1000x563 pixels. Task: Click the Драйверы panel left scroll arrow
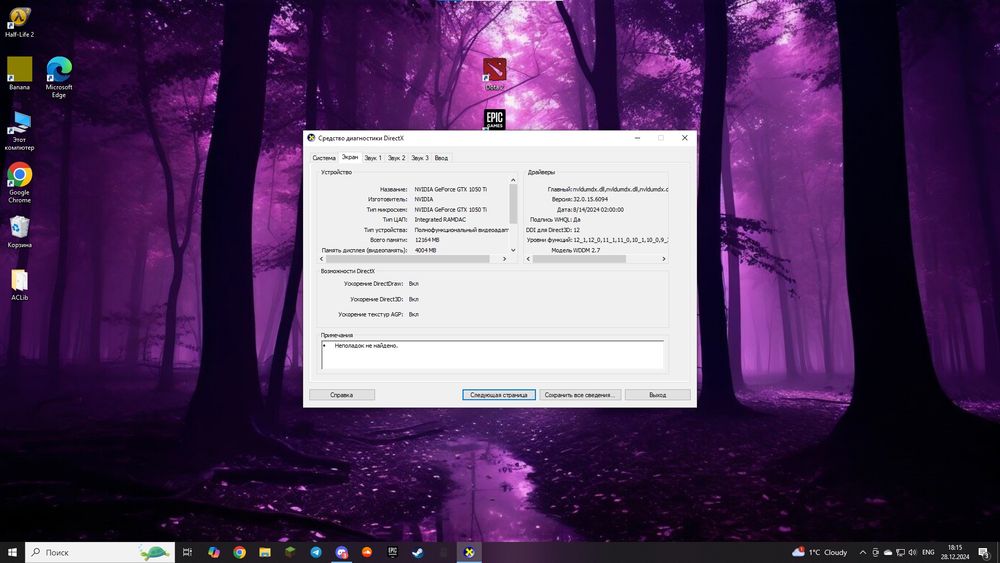click(x=528, y=259)
